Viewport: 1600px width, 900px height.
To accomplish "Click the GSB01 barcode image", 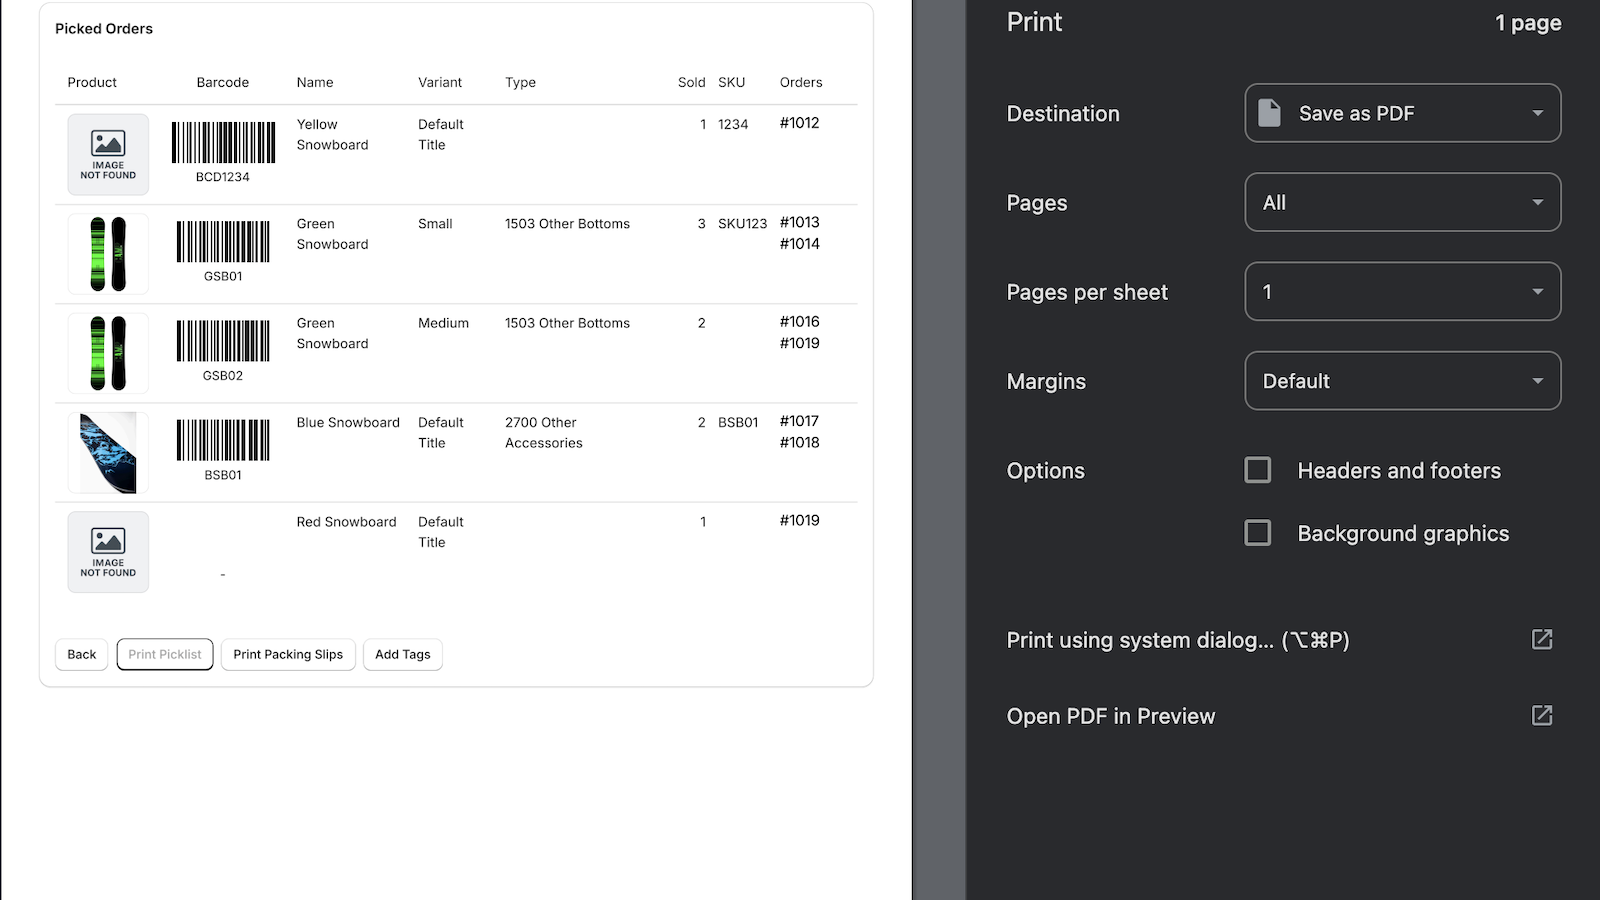I will point(222,241).
